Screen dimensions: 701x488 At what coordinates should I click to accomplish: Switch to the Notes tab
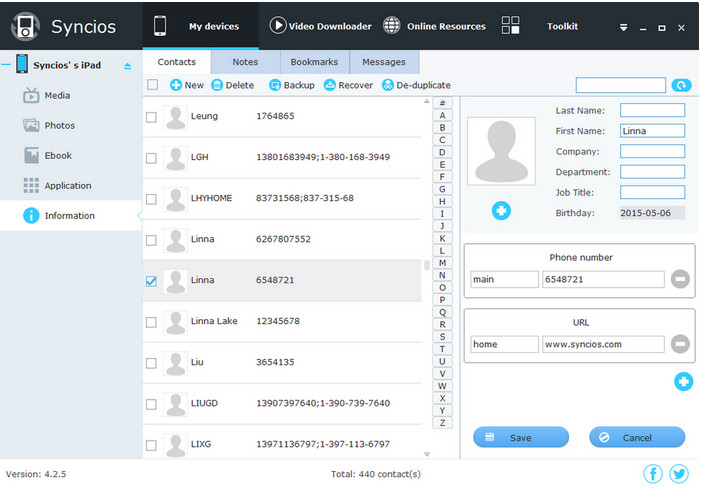[x=245, y=62]
